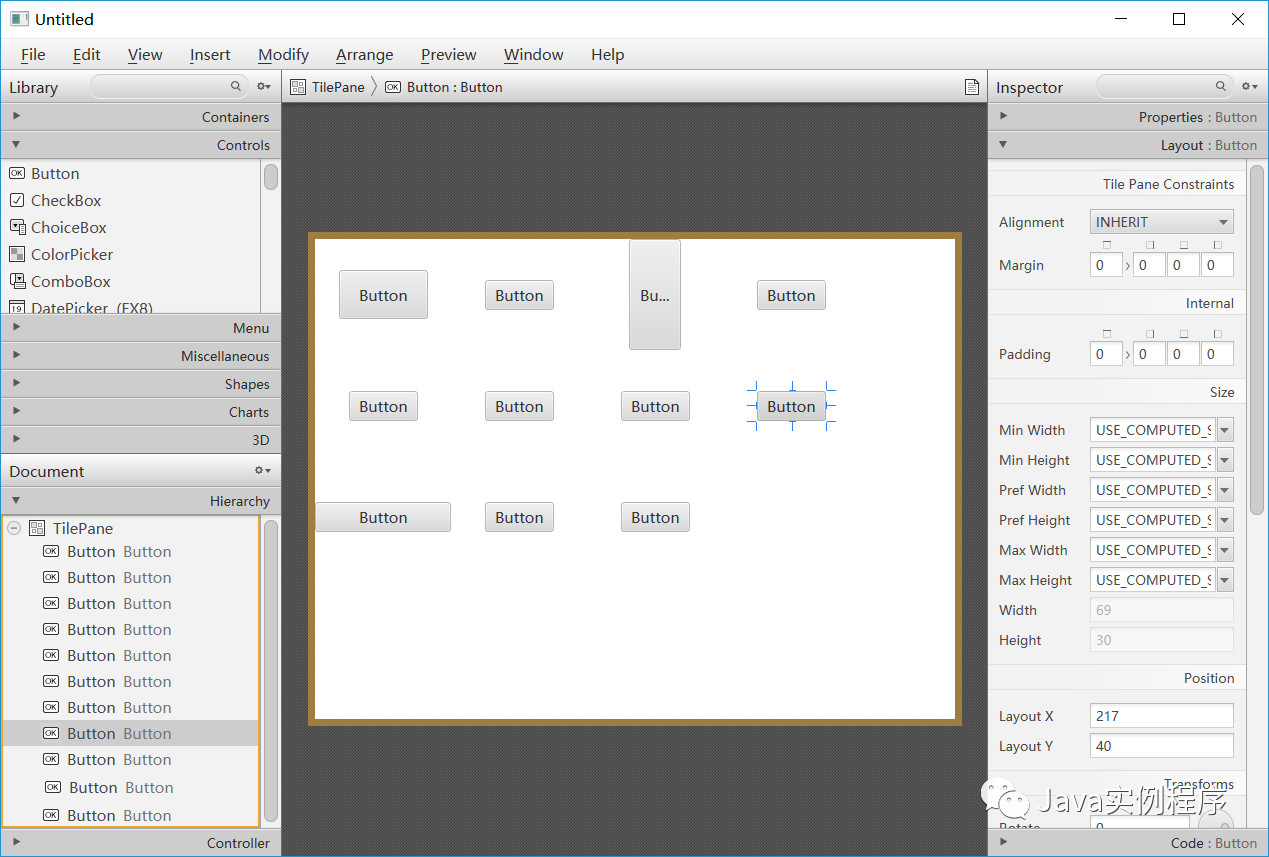Screen dimensions: 1269x857
Task: Select the highlighted Button row in Hierarchy
Action: pos(130,733)
